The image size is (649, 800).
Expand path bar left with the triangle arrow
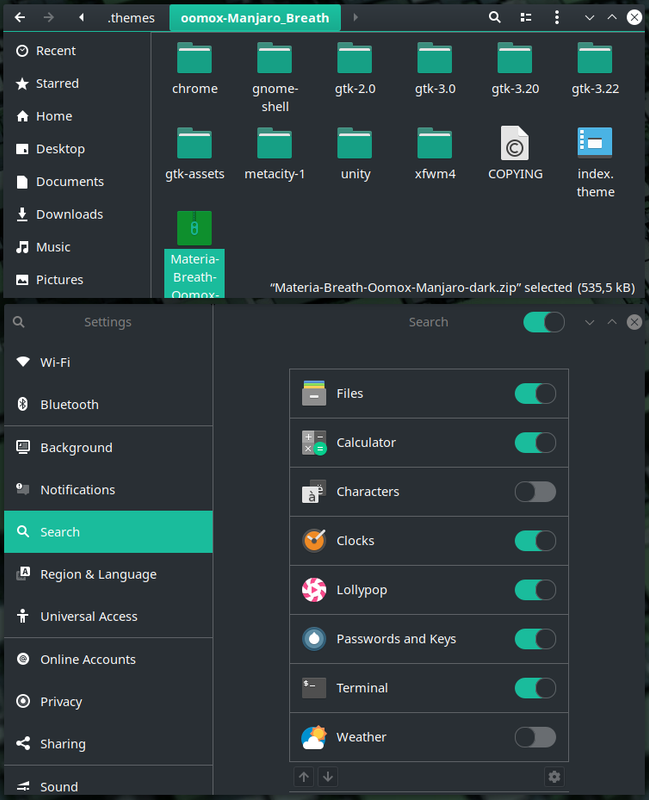tap(82, 17)
